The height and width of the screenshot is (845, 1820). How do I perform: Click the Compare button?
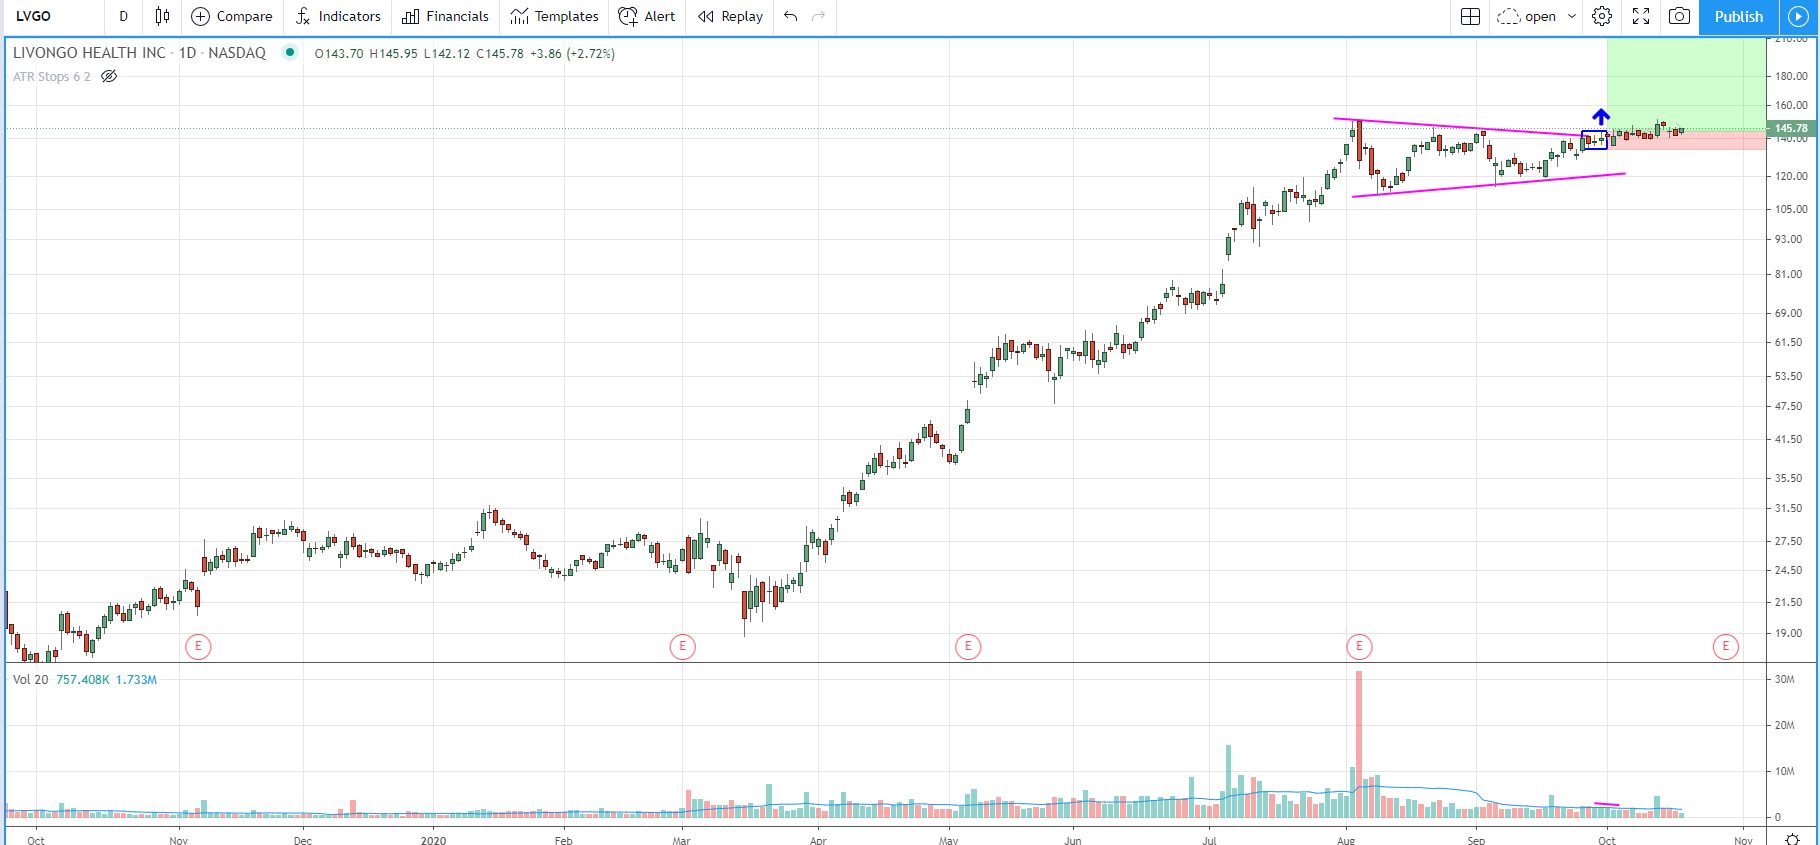(231, 16)
